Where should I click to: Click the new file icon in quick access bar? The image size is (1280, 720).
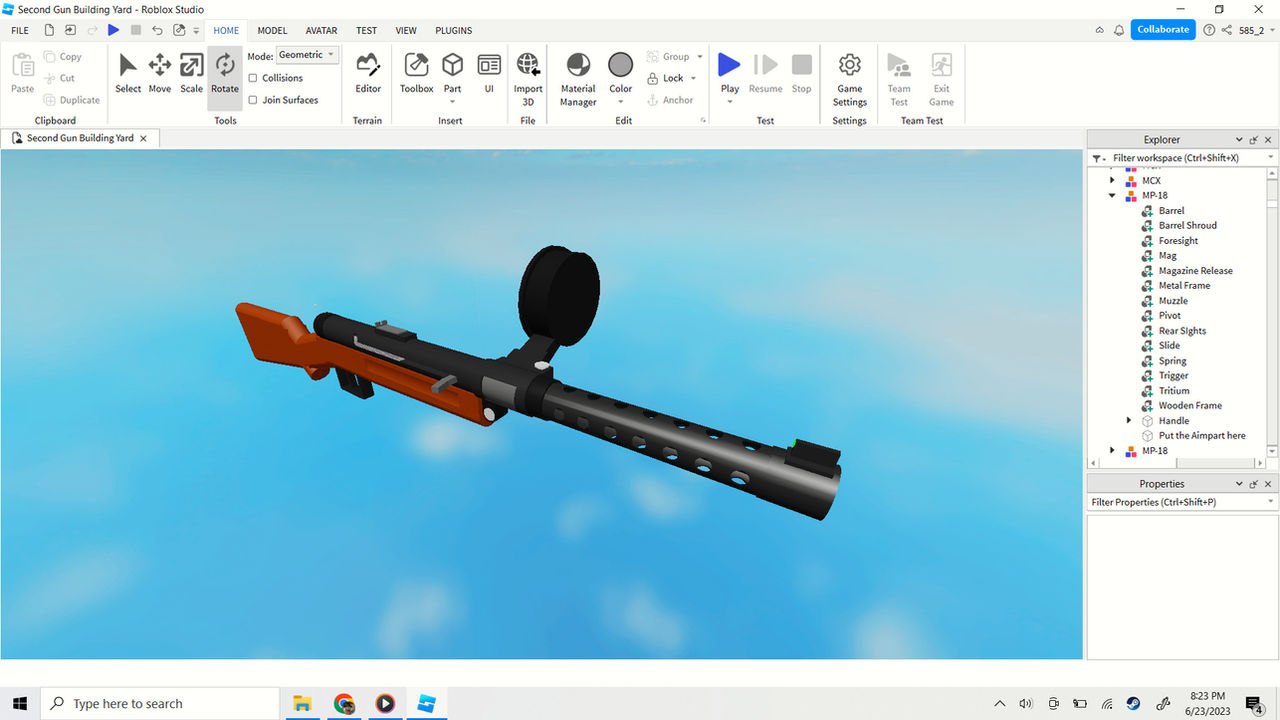tap(48, 30)
